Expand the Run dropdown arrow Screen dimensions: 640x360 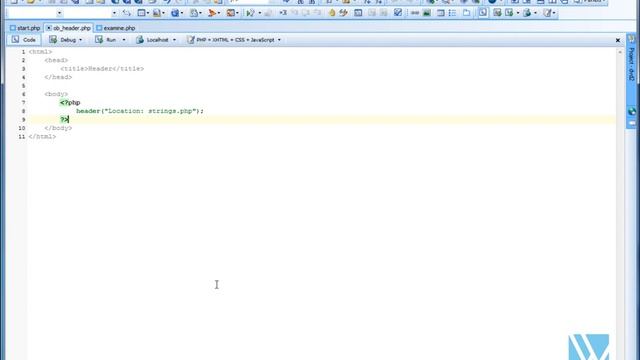[124, 40]
